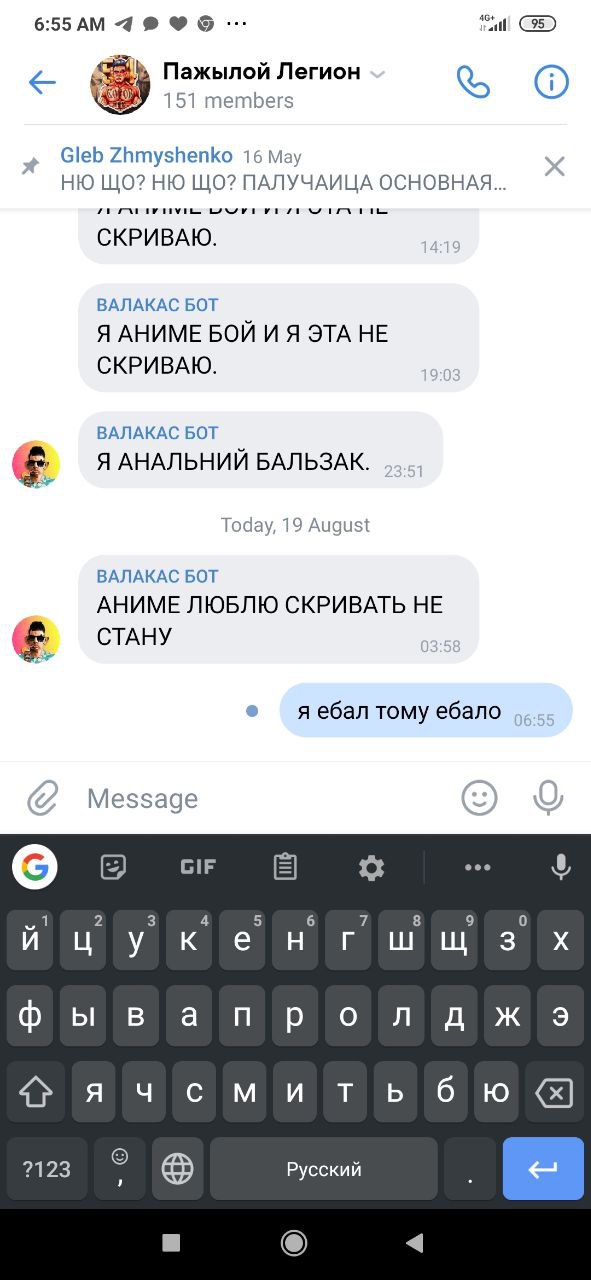Tap the back arrow icon
The width and height of the screenshot is (591, 1280).
click(x=42, y=82)
